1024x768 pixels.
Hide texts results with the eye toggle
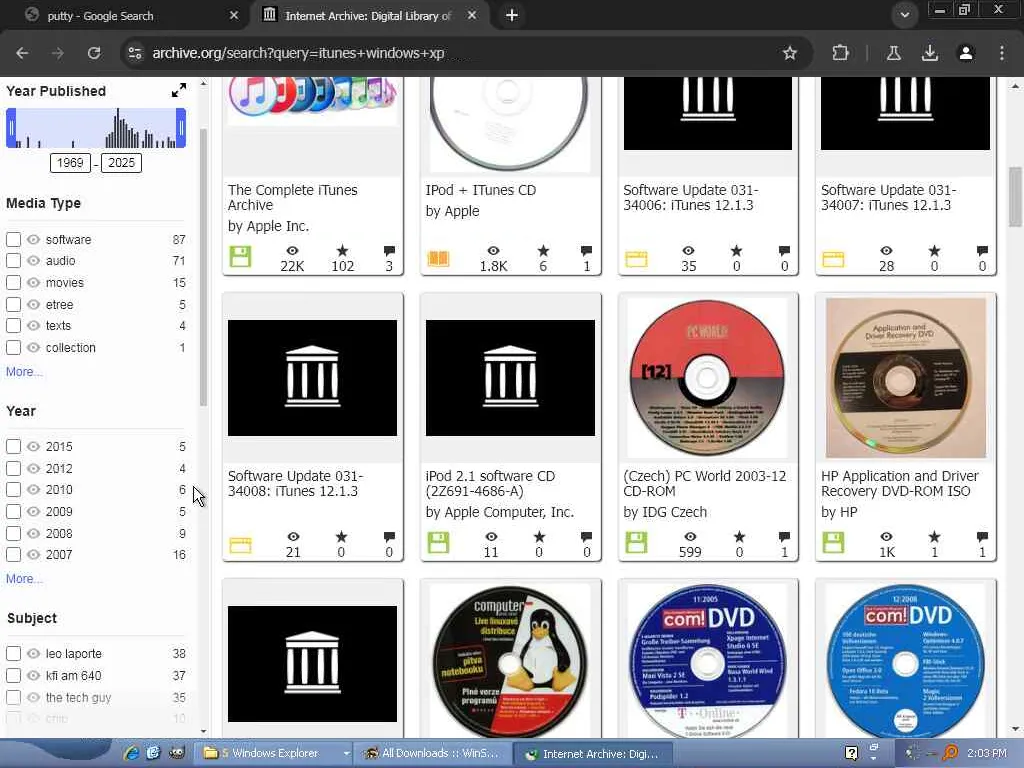click(33, 325)
